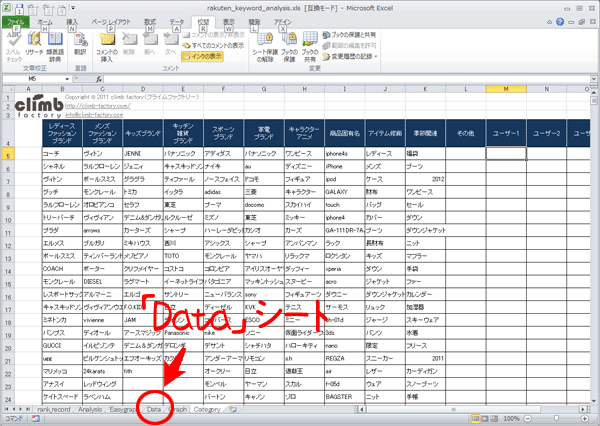Switch to the データ ribbon tab
Image resolution: width=600 pixels, height=426 pixels.
(177, 22)
